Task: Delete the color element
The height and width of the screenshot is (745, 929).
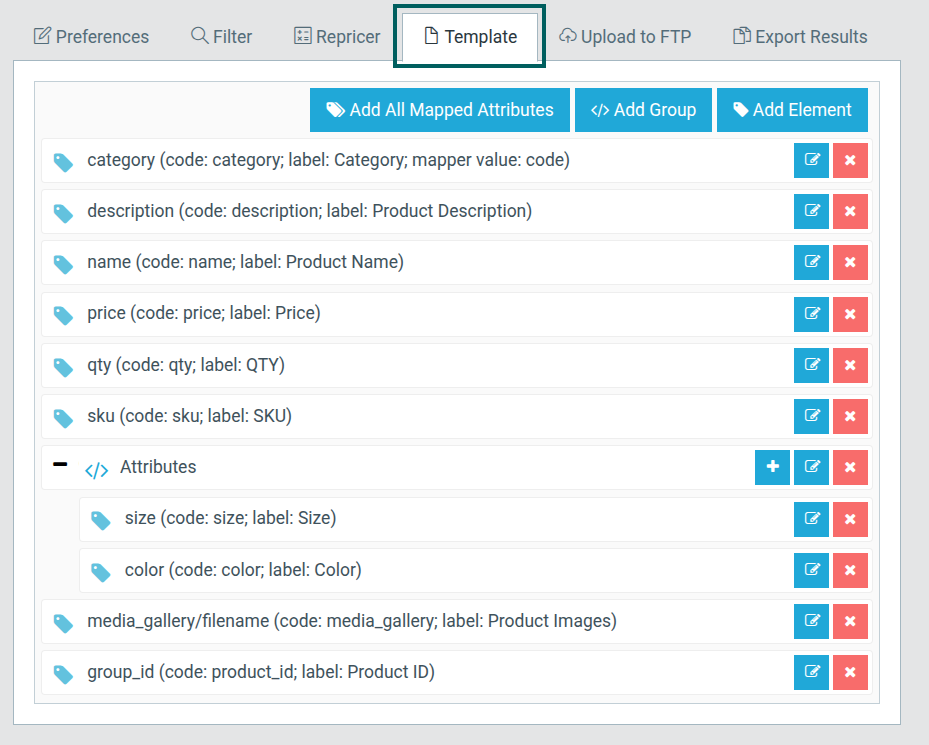Action: tap(850, 570)
